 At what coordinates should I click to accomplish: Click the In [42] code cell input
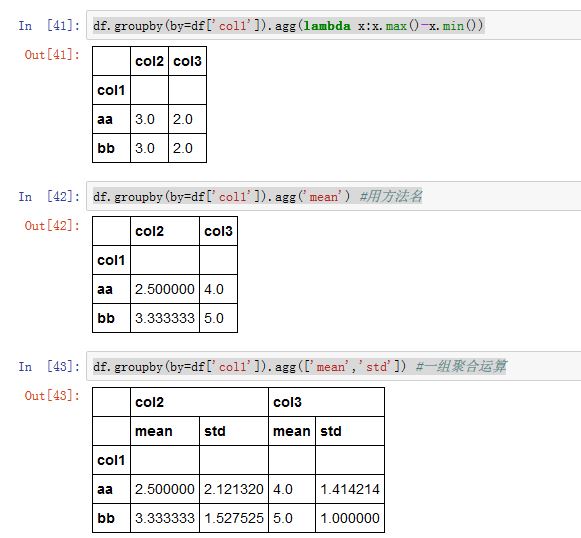(x=333, y=196)
